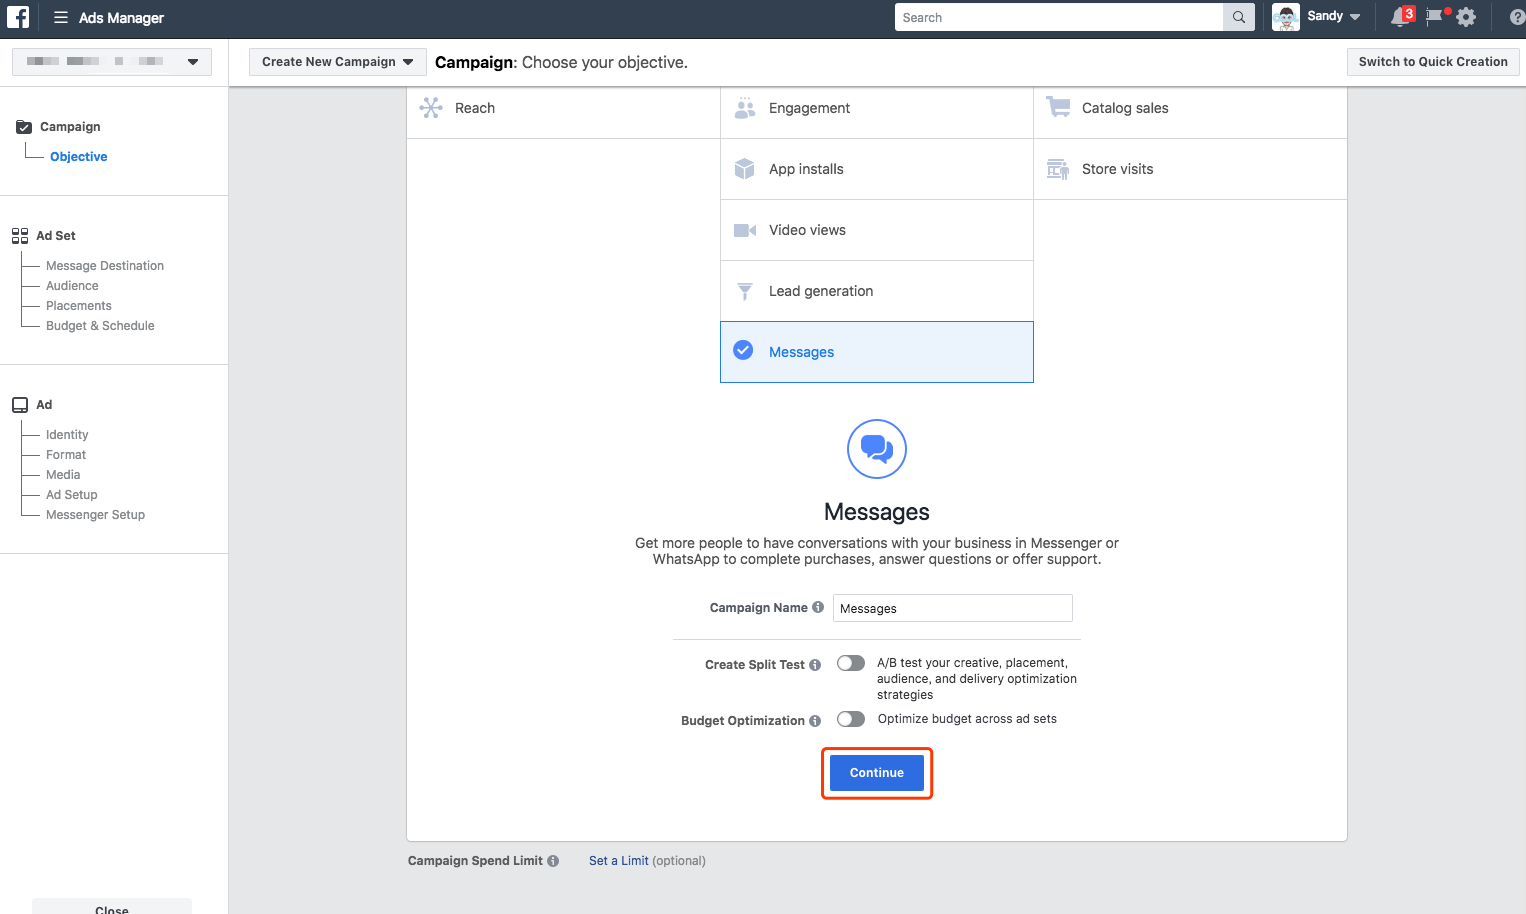Click the Lead generation funnel icon
The height and width of the screenshot is (914, 1526).
pyautogui.click(x=745, y=291)
